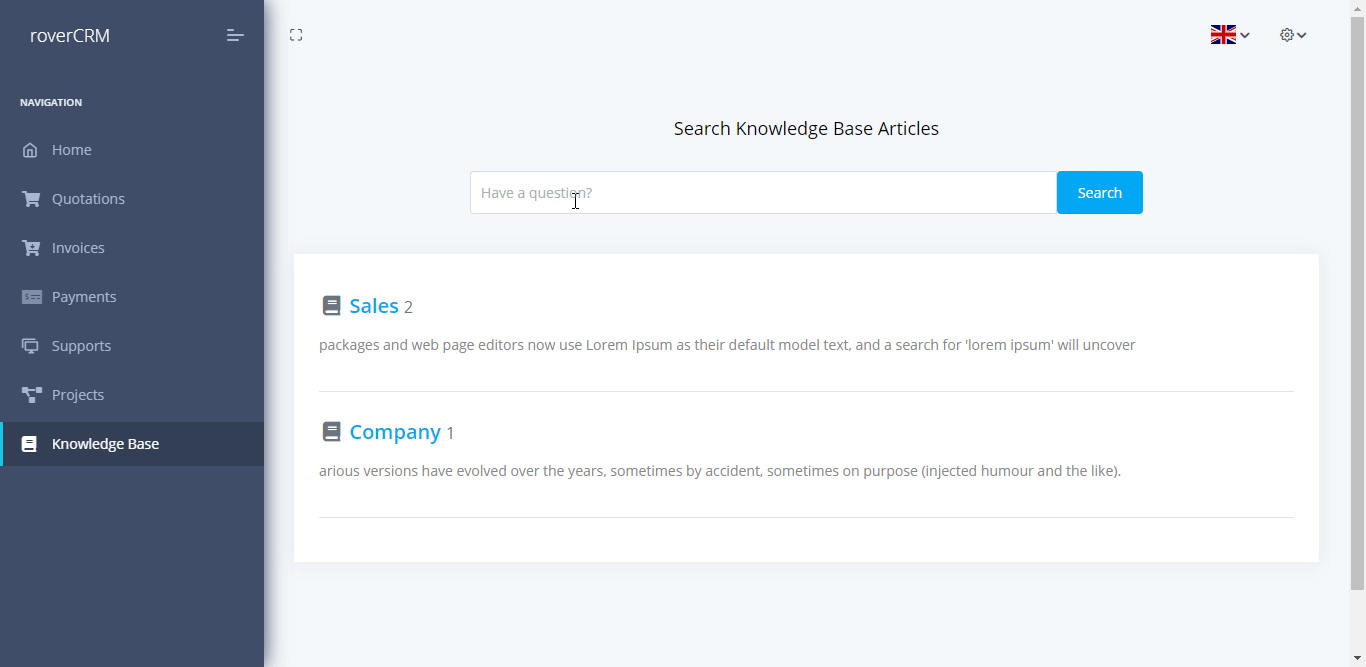The width and height of the screenshot is (1366, 667).
Task: Open the Sales category link
Action: [374, 306]
